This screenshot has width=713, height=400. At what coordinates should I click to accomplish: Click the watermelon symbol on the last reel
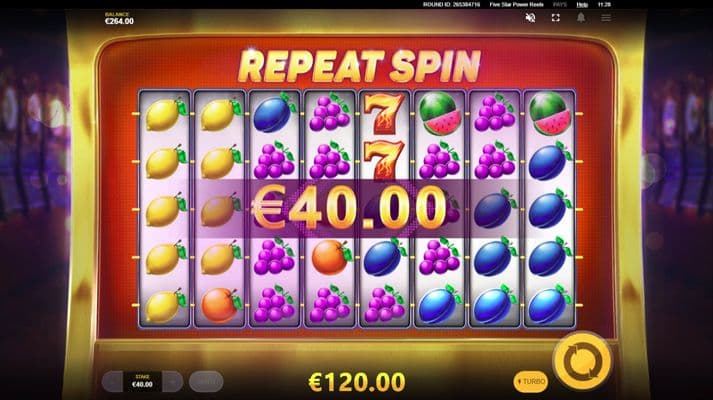point(549,114)
